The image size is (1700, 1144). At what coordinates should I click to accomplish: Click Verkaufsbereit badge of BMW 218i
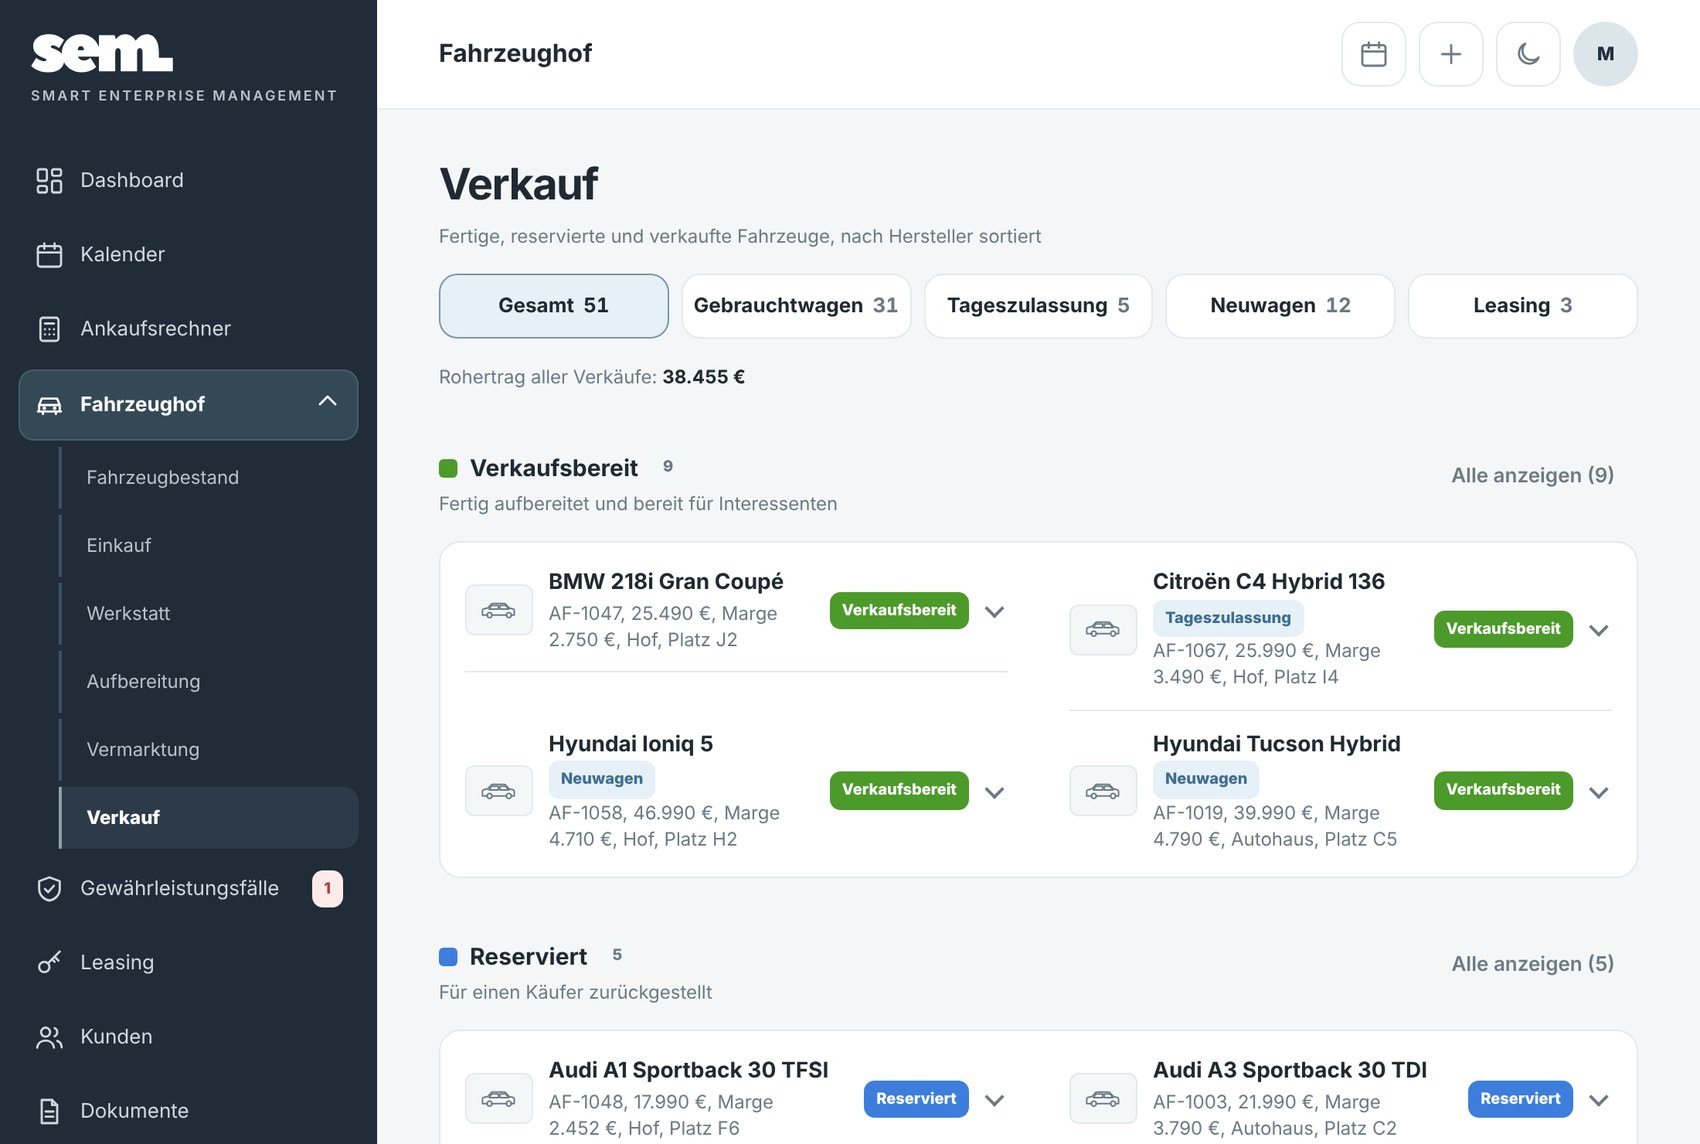click(899, 610)
